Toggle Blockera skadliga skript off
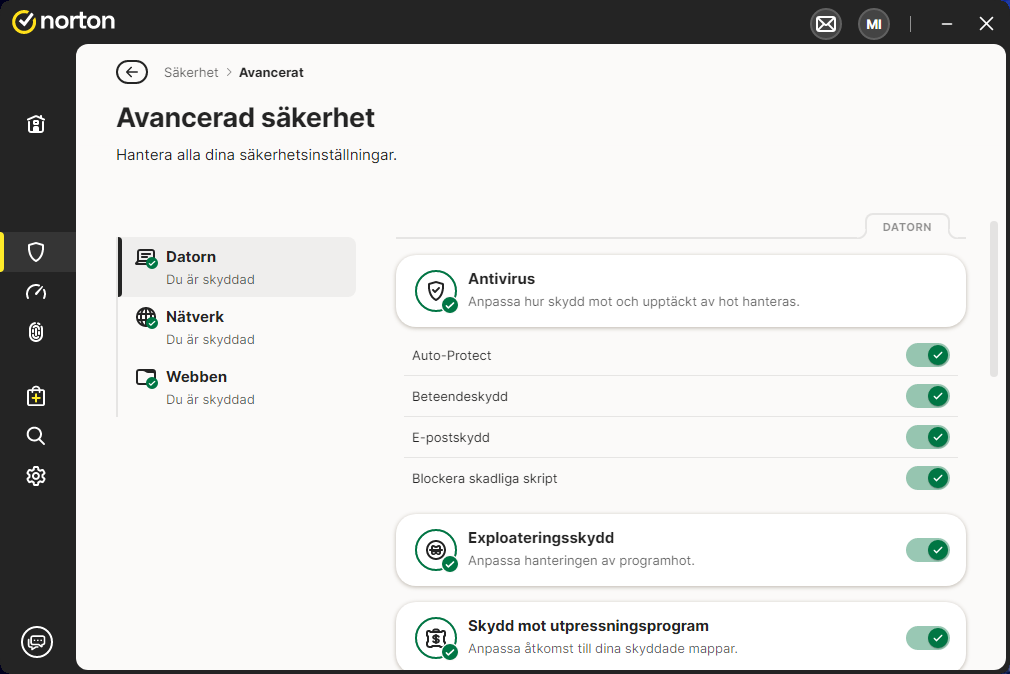The image size is (1010, 674). (927, 478)
